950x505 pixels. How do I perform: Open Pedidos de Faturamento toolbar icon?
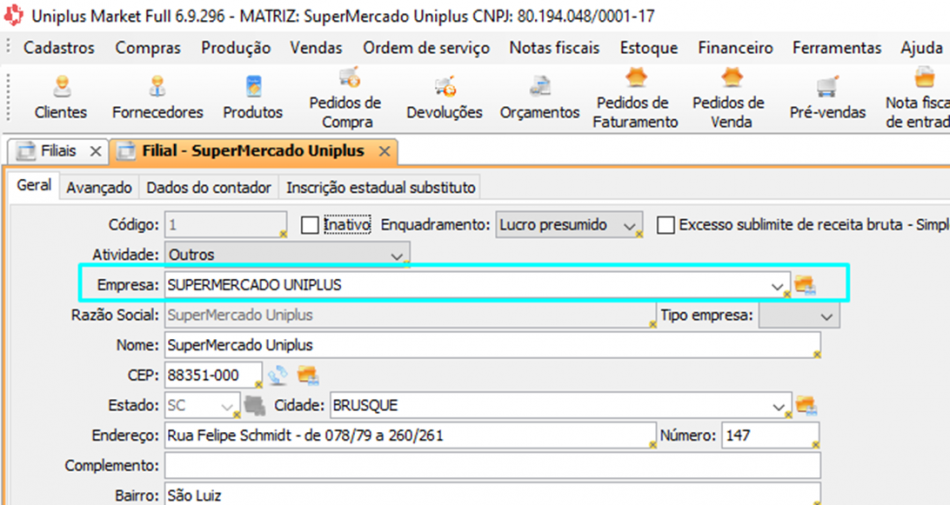(x=635, y=99)
